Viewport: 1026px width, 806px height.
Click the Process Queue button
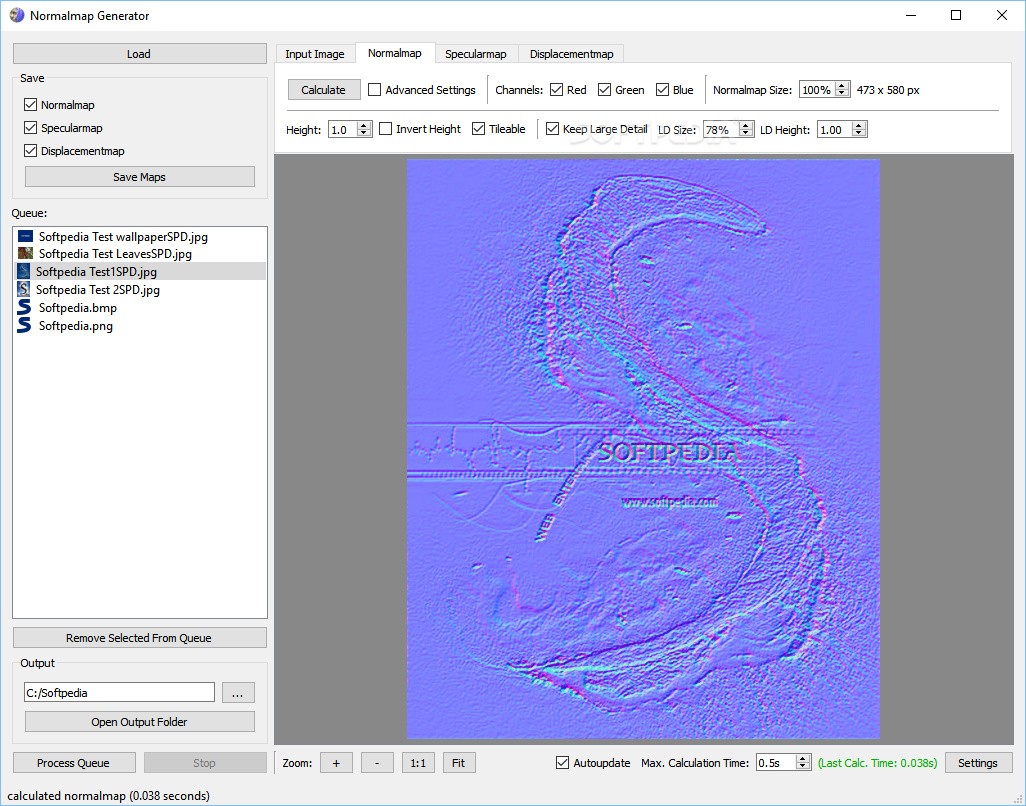tap(74, 763)
